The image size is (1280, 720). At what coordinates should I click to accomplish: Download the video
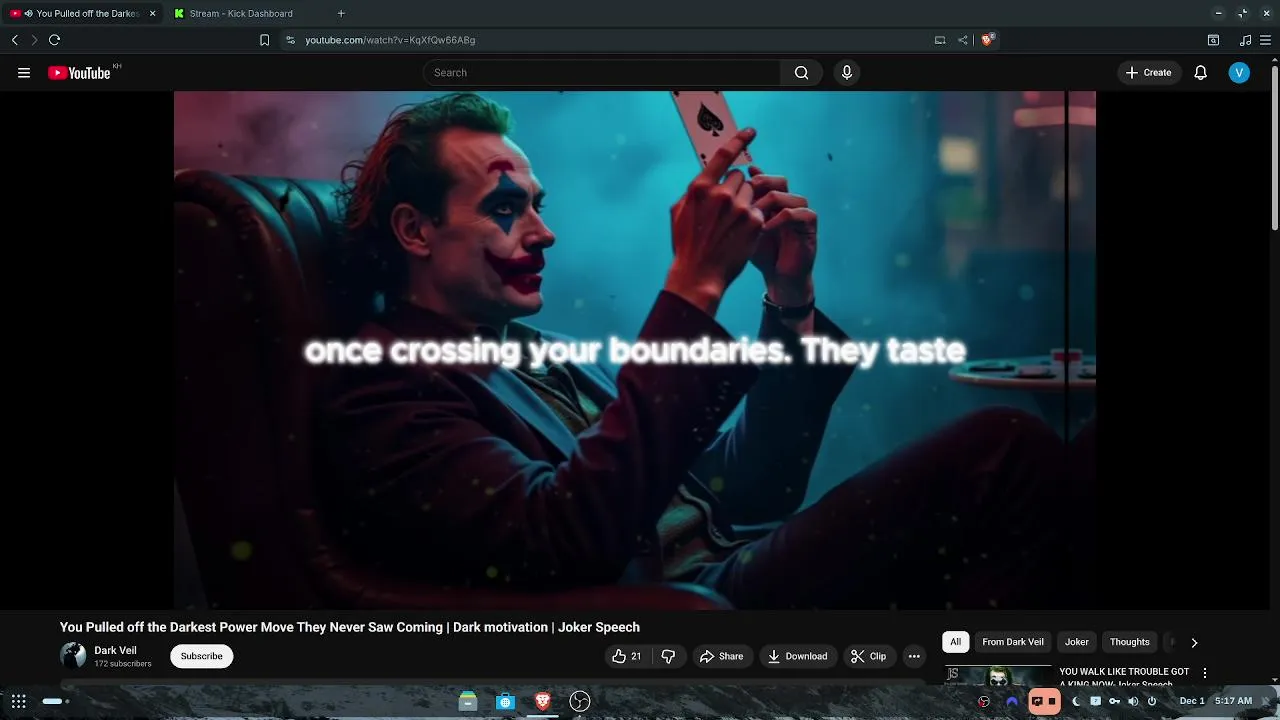[x=797, y=656]
